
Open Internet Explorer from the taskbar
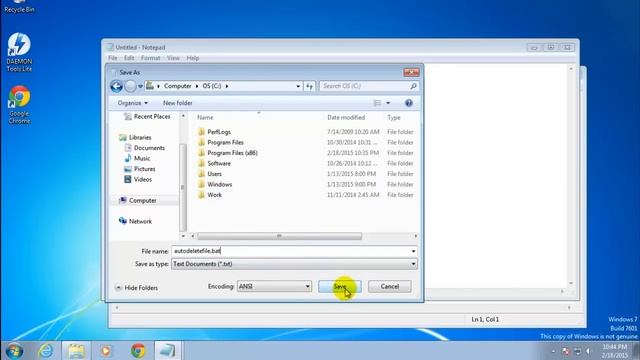click(x=46, y=351)
